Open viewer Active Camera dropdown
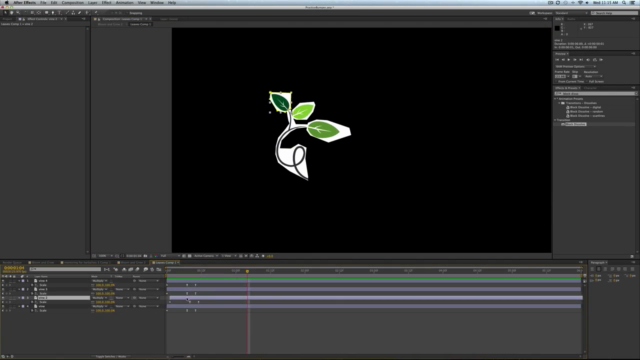The image size is (640, 360). coord(206,256)
